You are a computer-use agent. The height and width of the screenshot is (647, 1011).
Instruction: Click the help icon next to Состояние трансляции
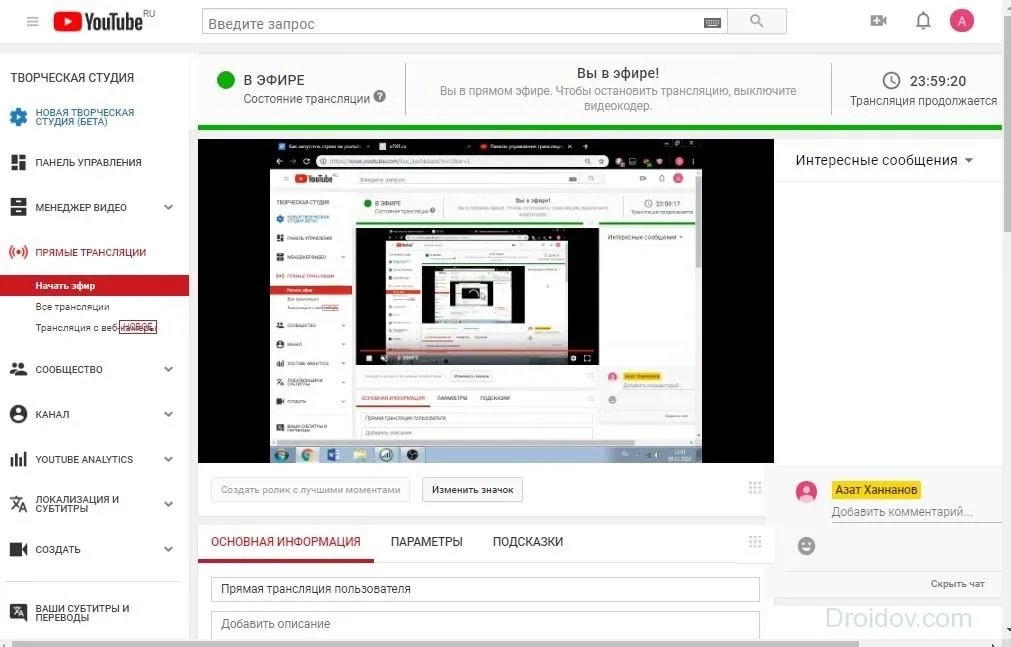pos(380,96)
